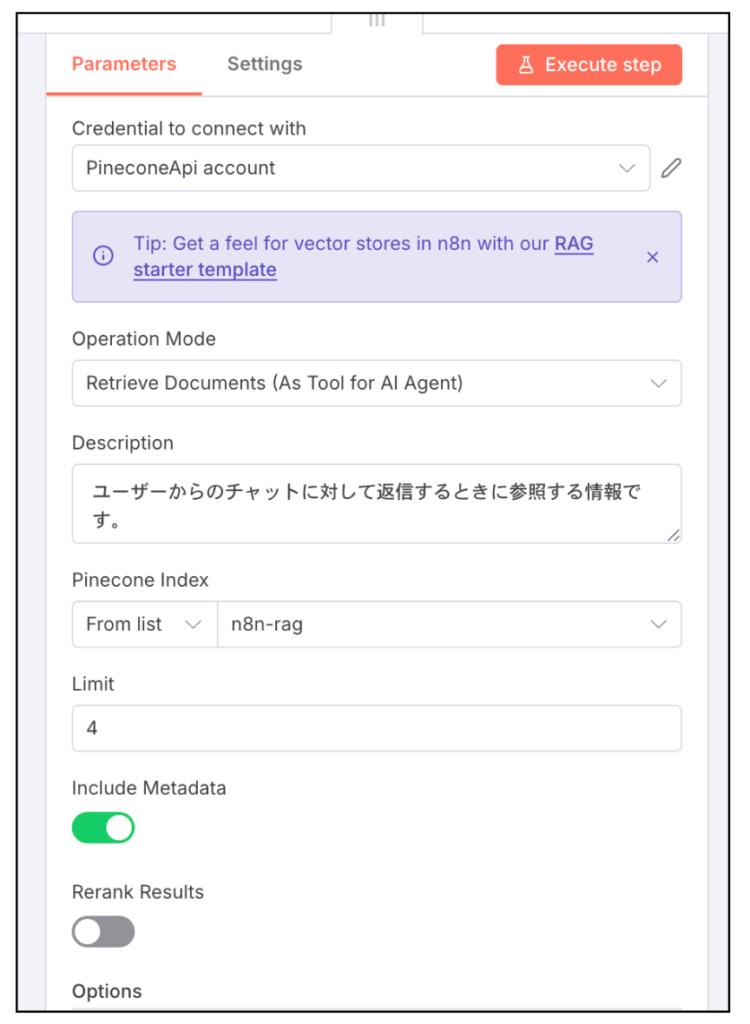Click the flask icon on Execute step

tap(525, 65)
